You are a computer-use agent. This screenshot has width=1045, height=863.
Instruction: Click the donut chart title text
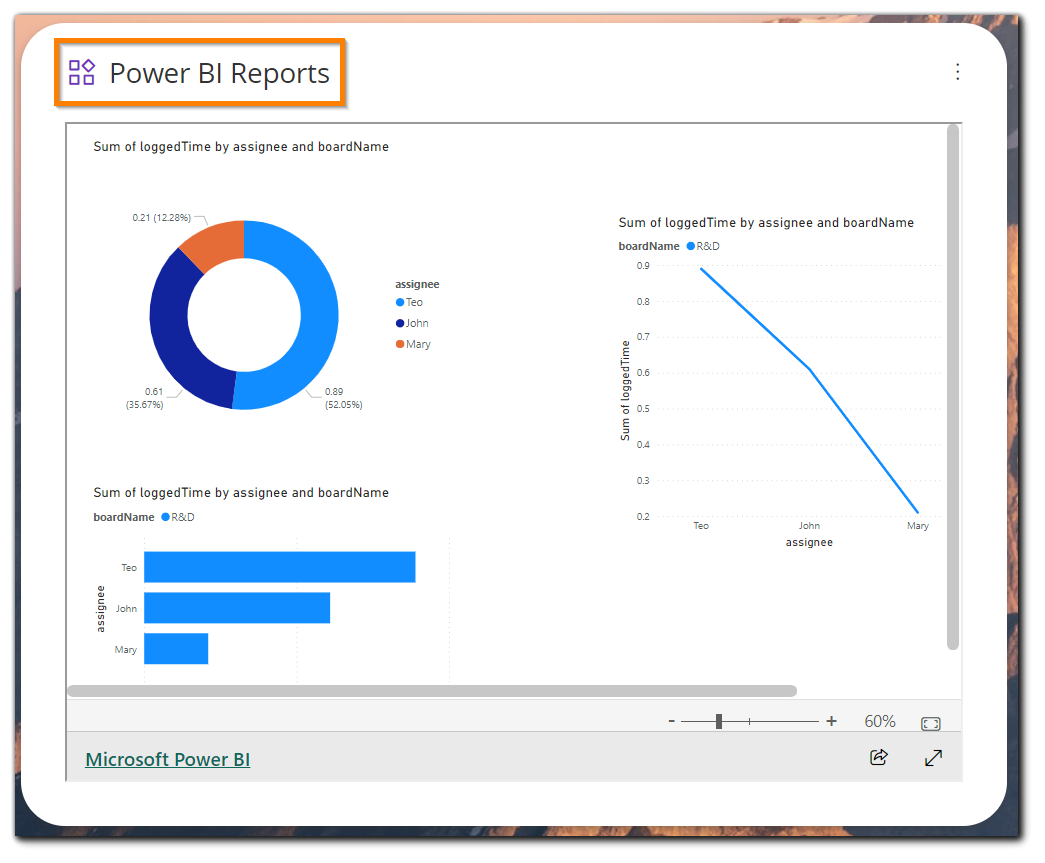point(241,147)
